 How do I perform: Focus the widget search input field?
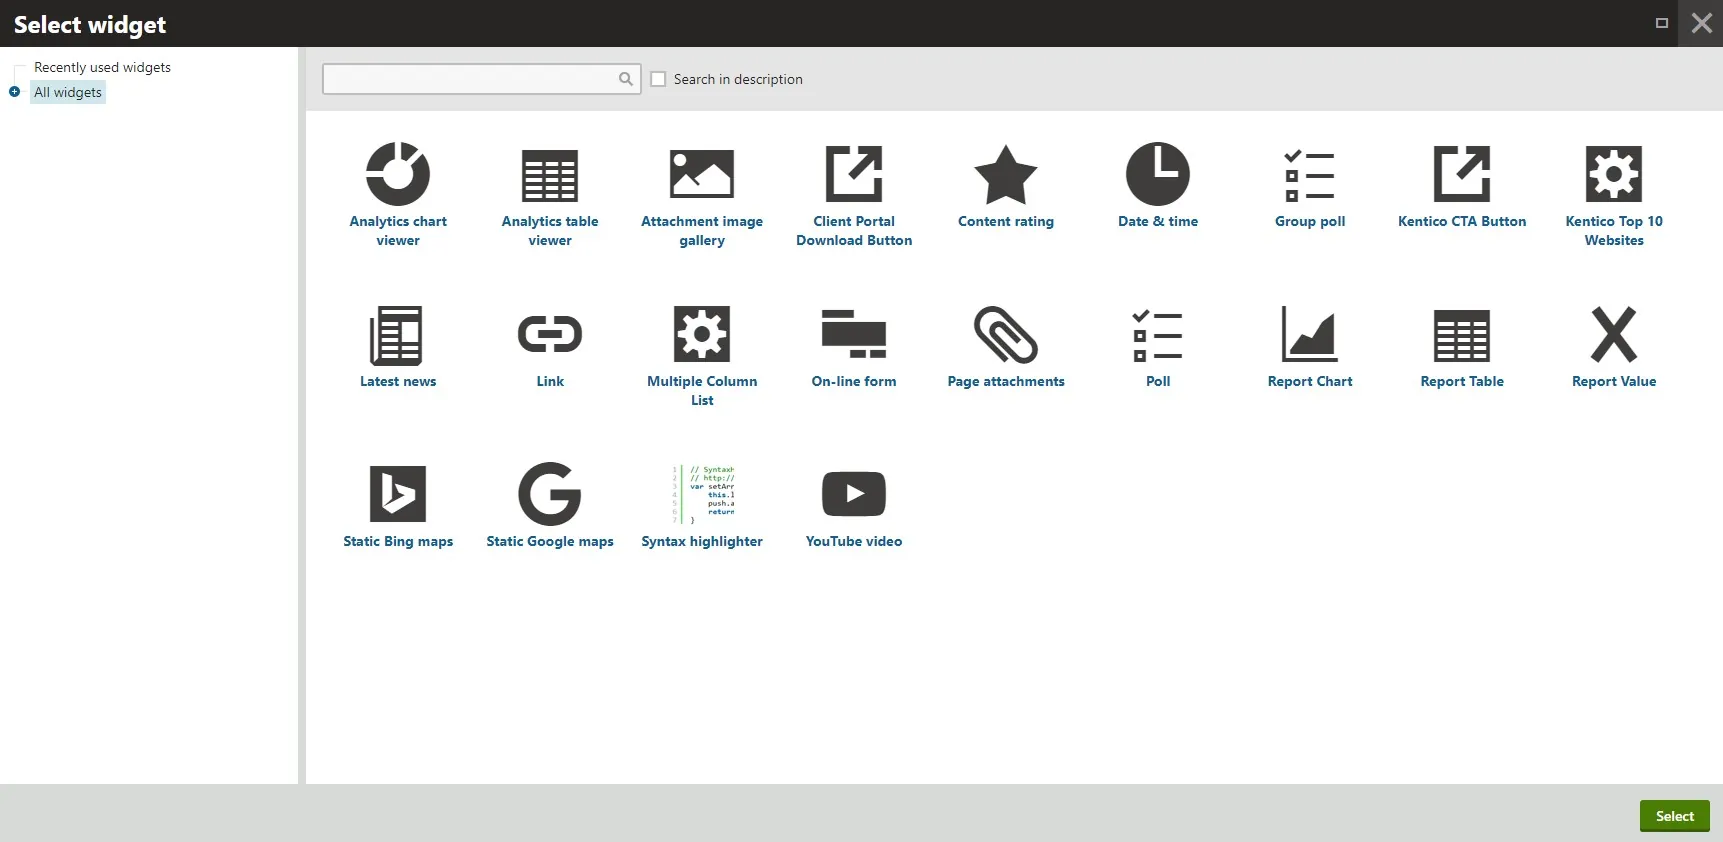point(482,79)
